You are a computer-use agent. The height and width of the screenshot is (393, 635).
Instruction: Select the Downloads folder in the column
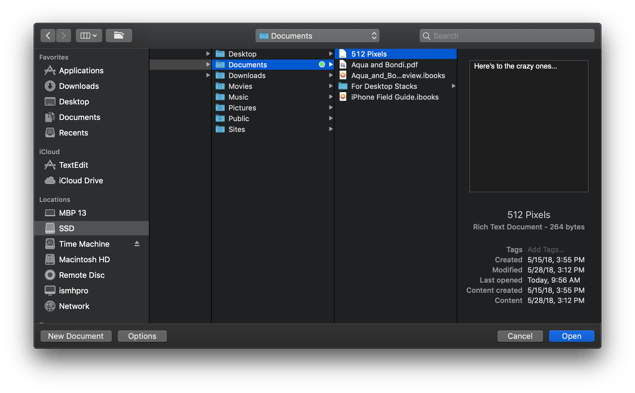(273, 75)
